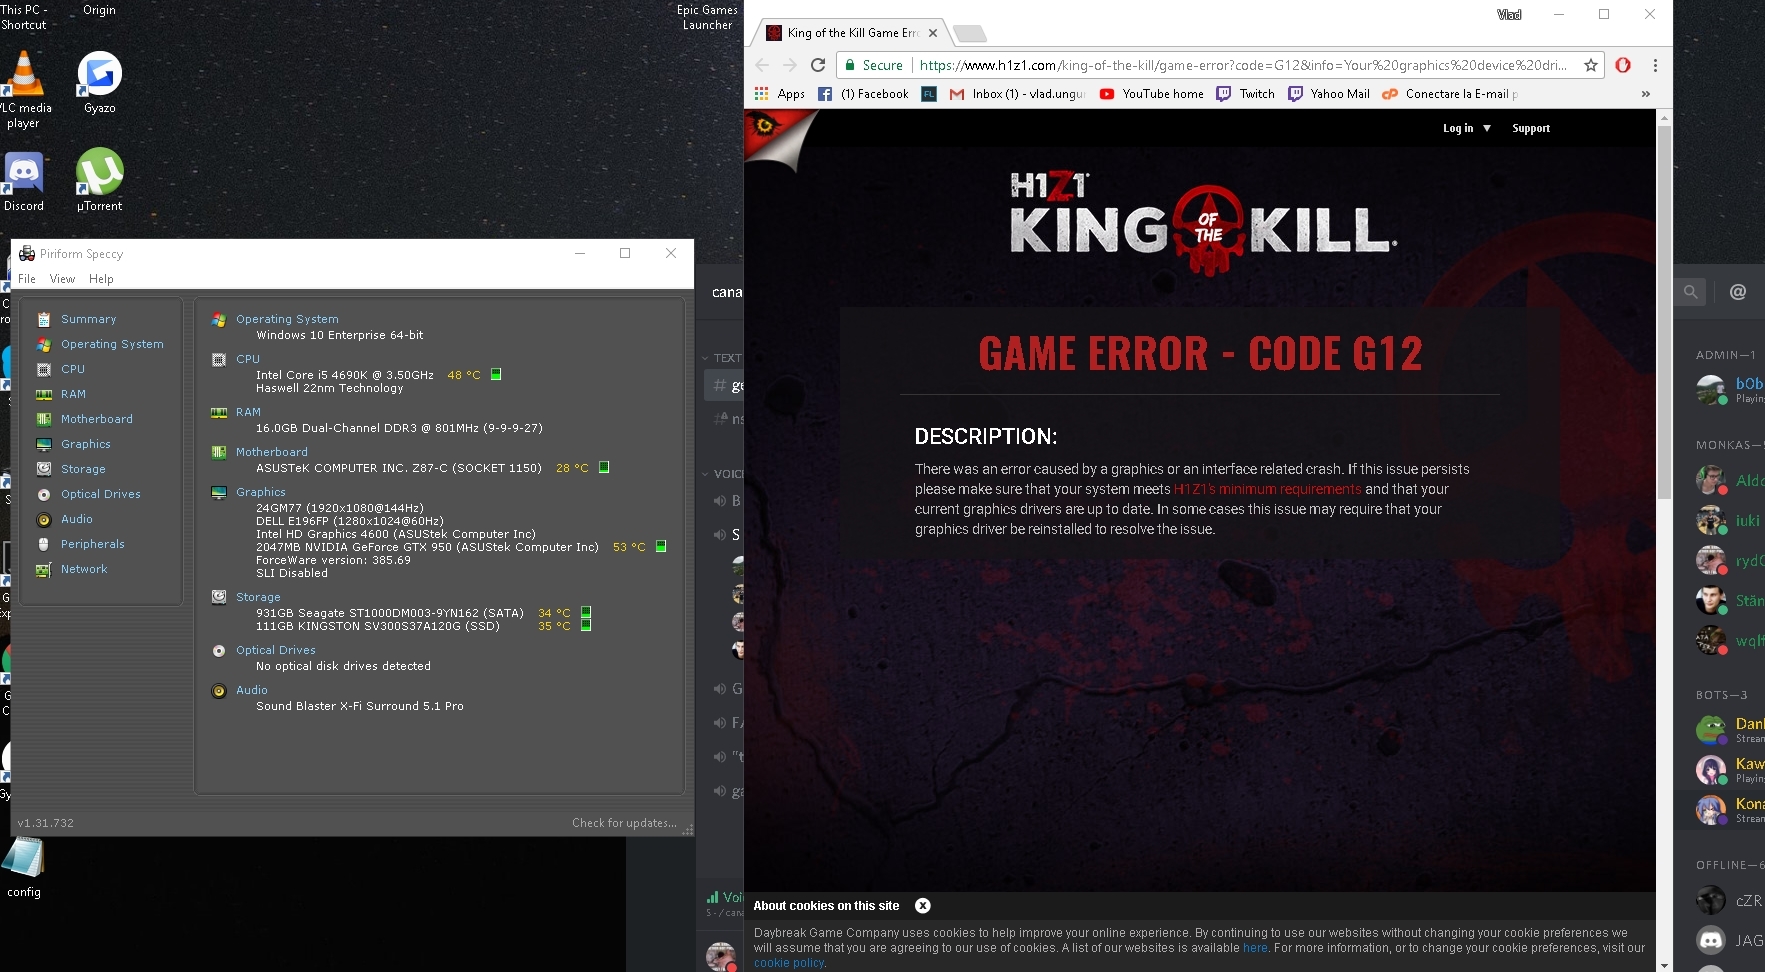Select Motherboard in Speccy sidebar
The height and width of the screenshot is (972, 1765).
click(97, 419)
